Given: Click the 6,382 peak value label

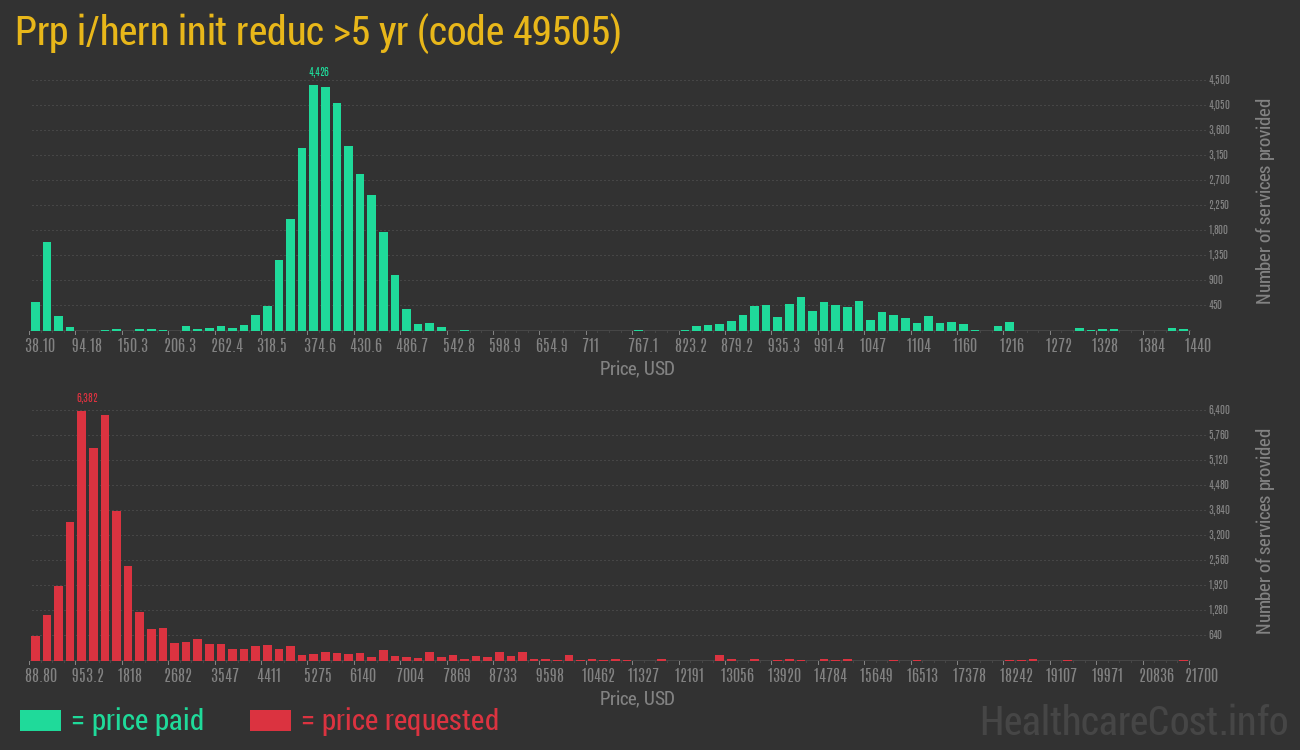Looking at the screenshot, I should point(86,397).
